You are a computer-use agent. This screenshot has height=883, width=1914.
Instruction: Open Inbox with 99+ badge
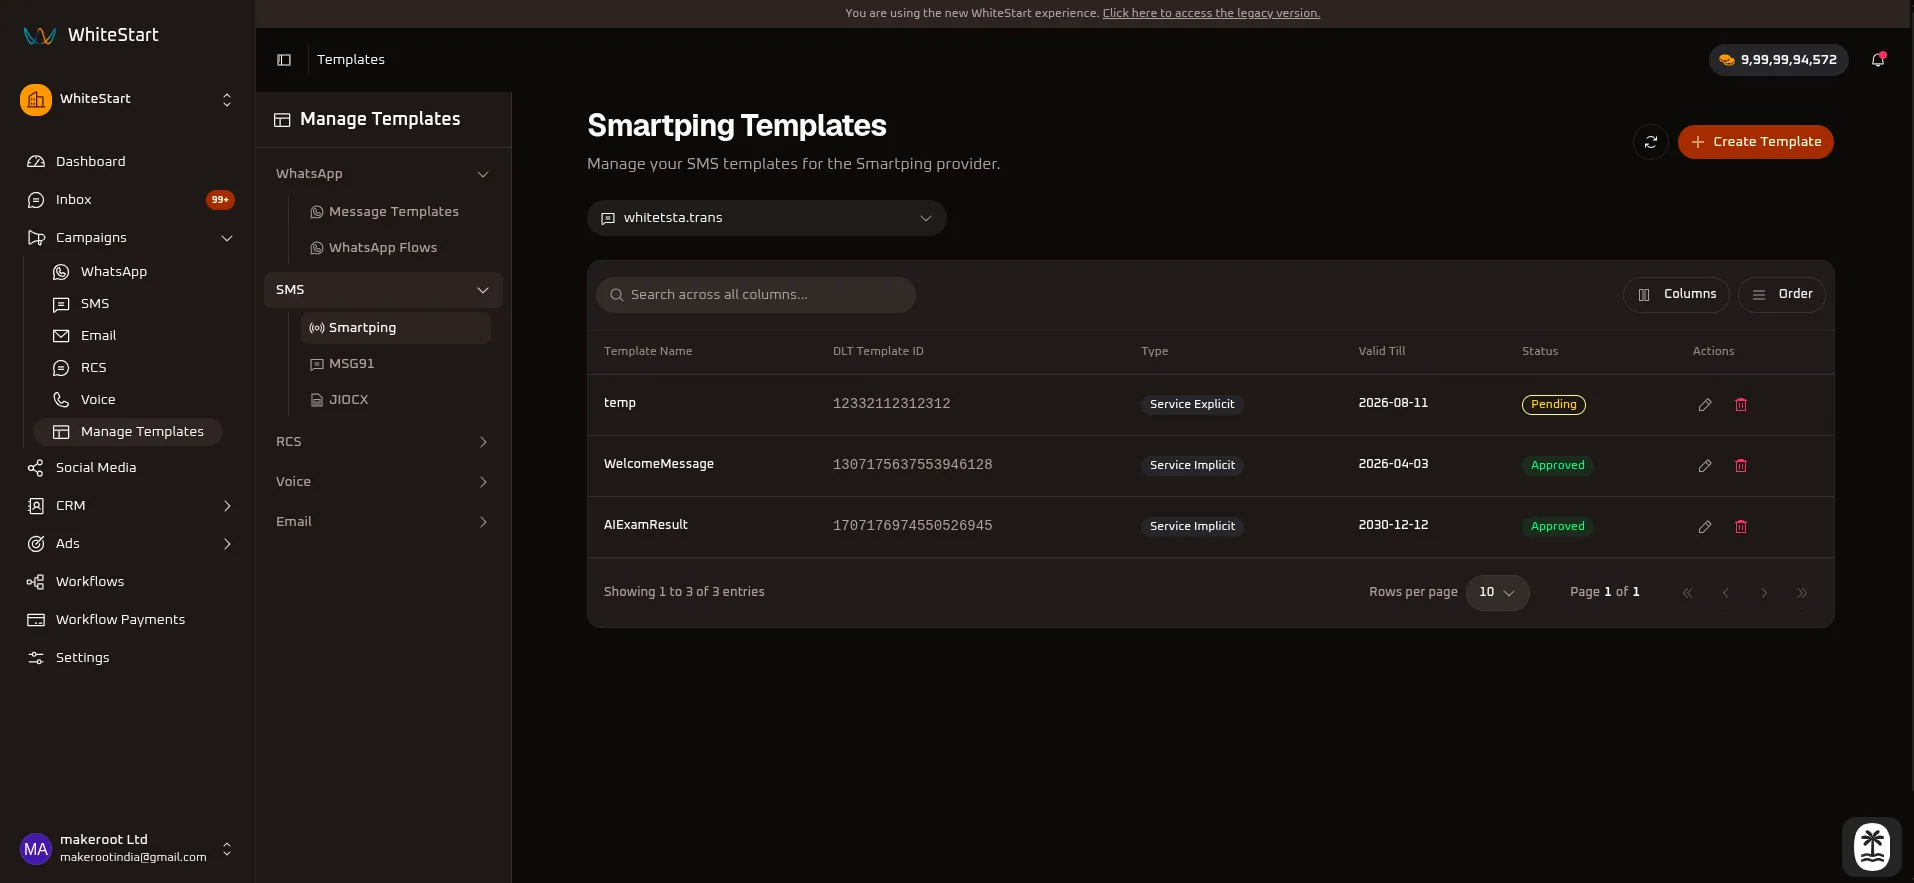tap(127, 199)
